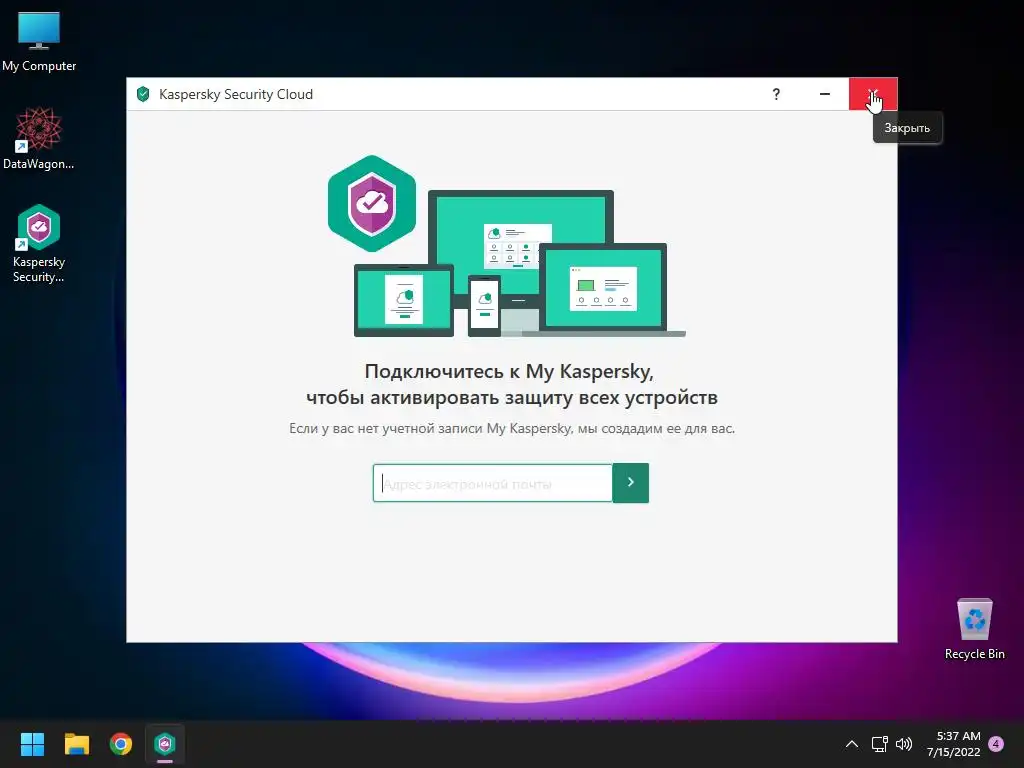Open the Windows Start menu

point(32,744)
